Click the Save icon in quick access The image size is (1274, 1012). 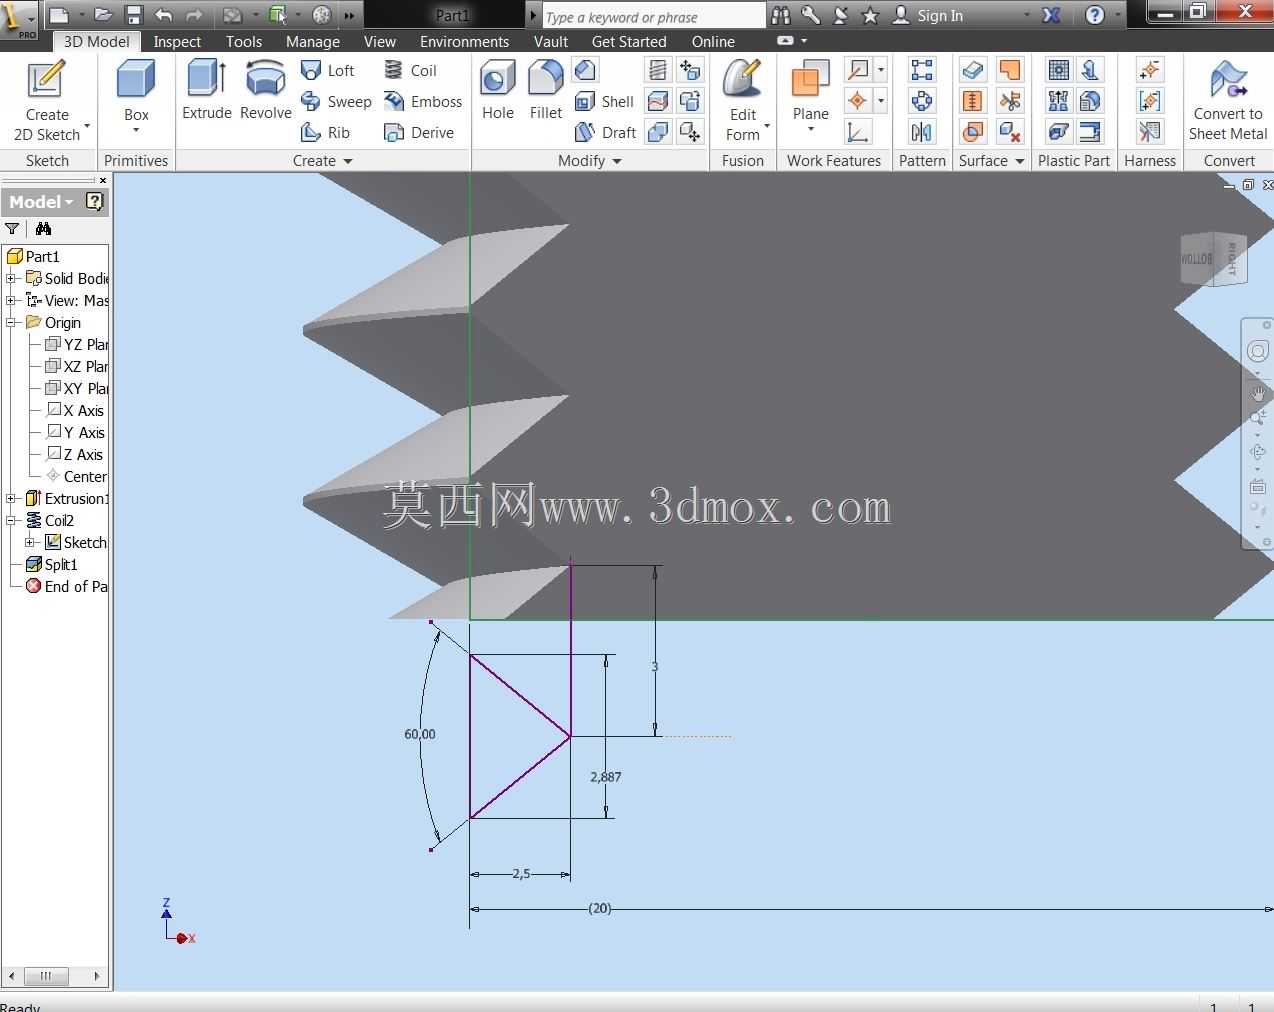(133, 15)
